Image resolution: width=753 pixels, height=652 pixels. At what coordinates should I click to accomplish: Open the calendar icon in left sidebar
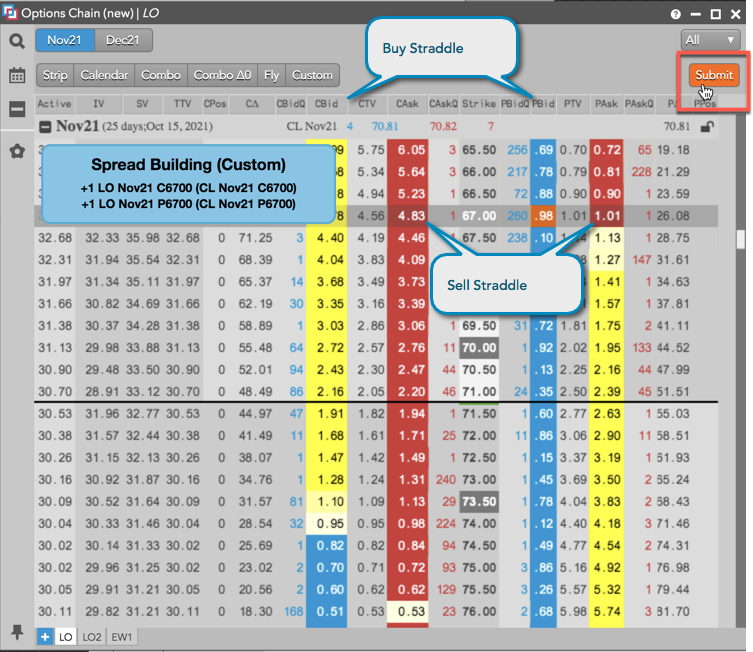pos(17,75)
